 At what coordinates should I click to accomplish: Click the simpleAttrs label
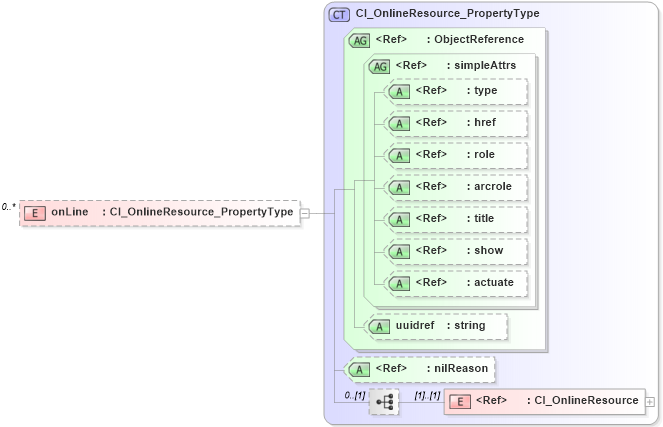click(x=485, y=66)
